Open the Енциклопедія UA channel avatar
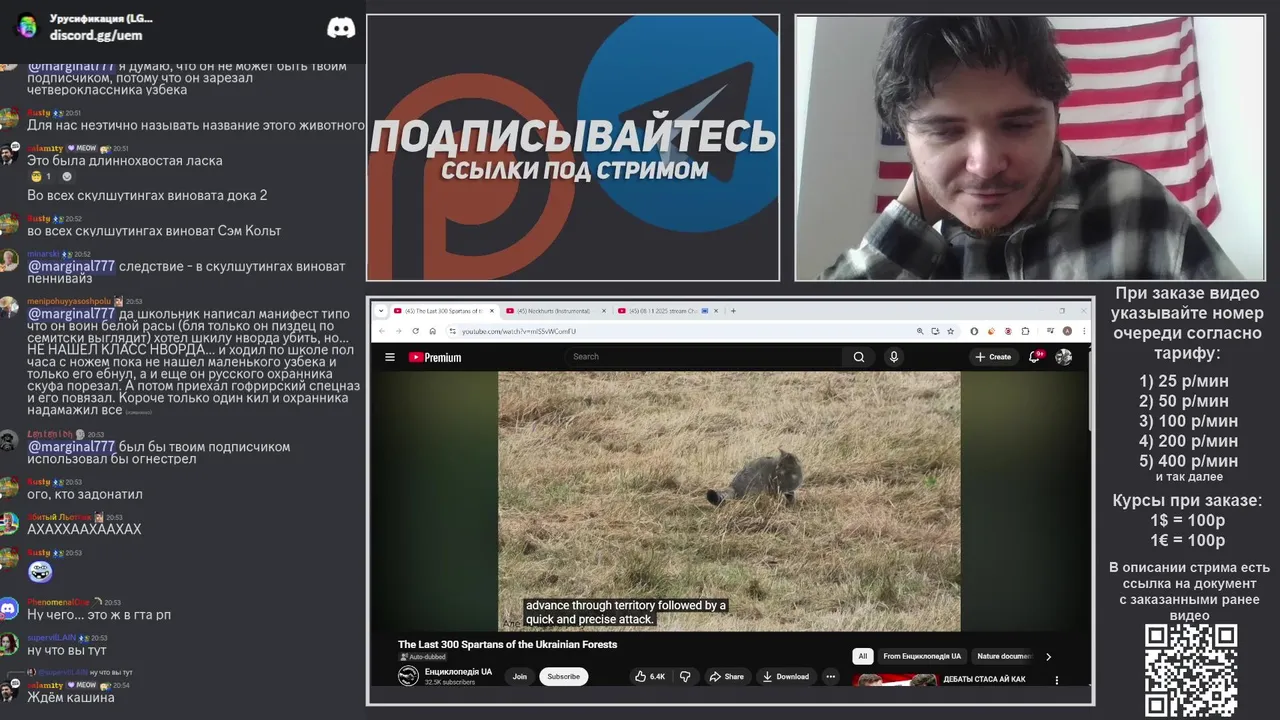 tap(408, 676)
